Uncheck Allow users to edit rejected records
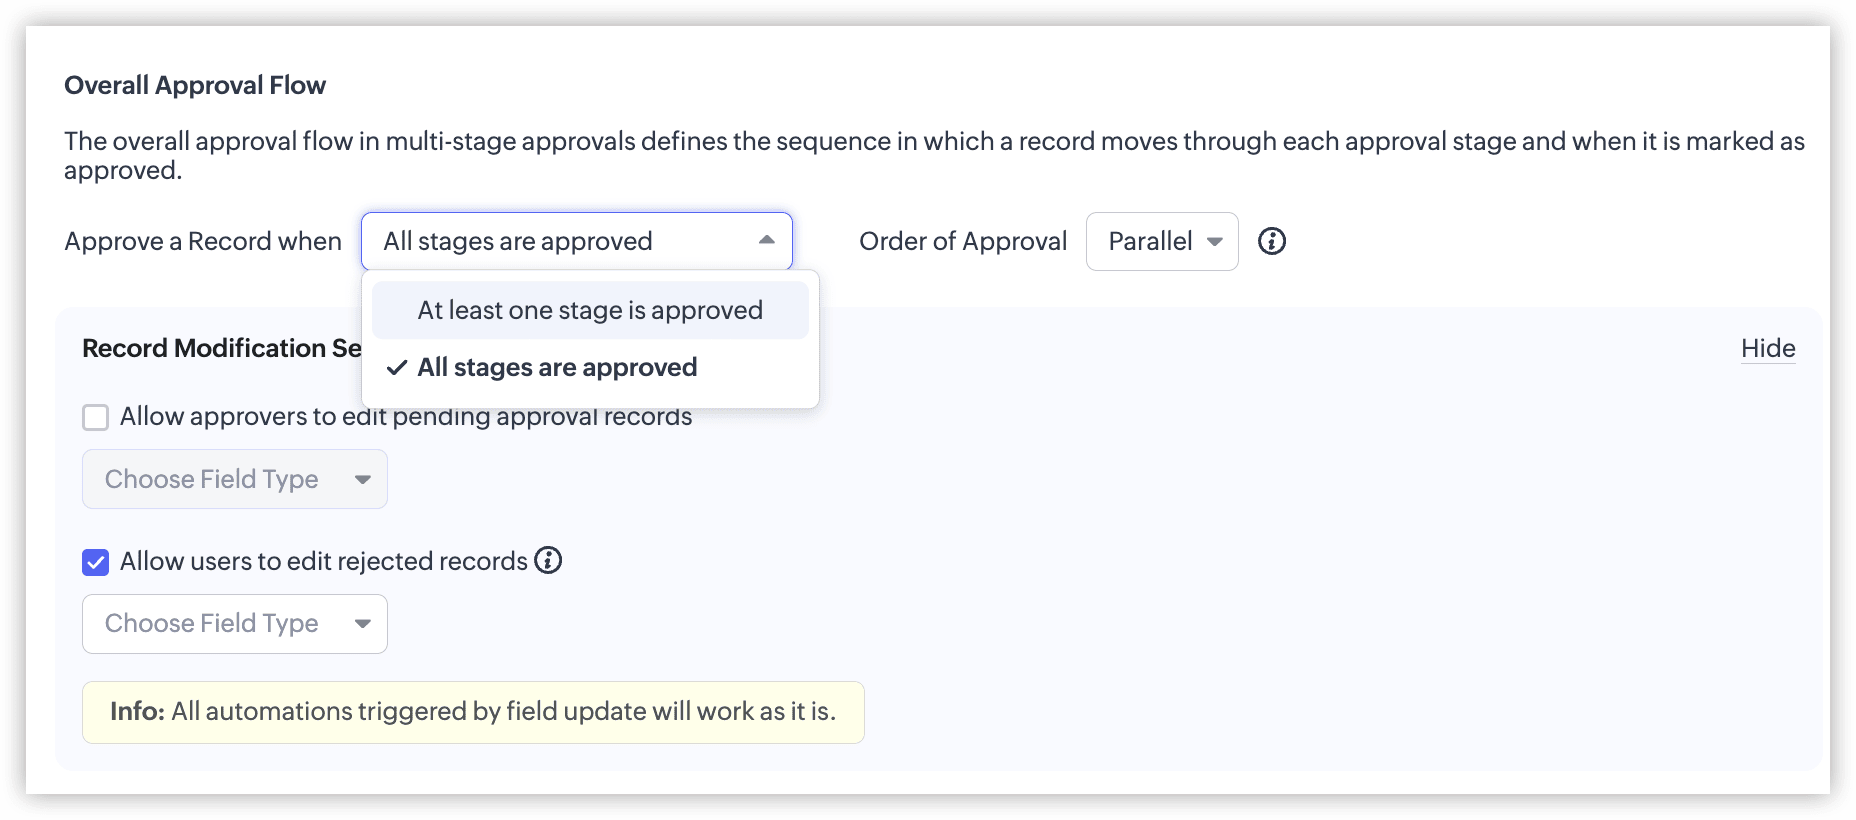The height and width of the screenshot is (820, 1856). (x=95, y=562)
